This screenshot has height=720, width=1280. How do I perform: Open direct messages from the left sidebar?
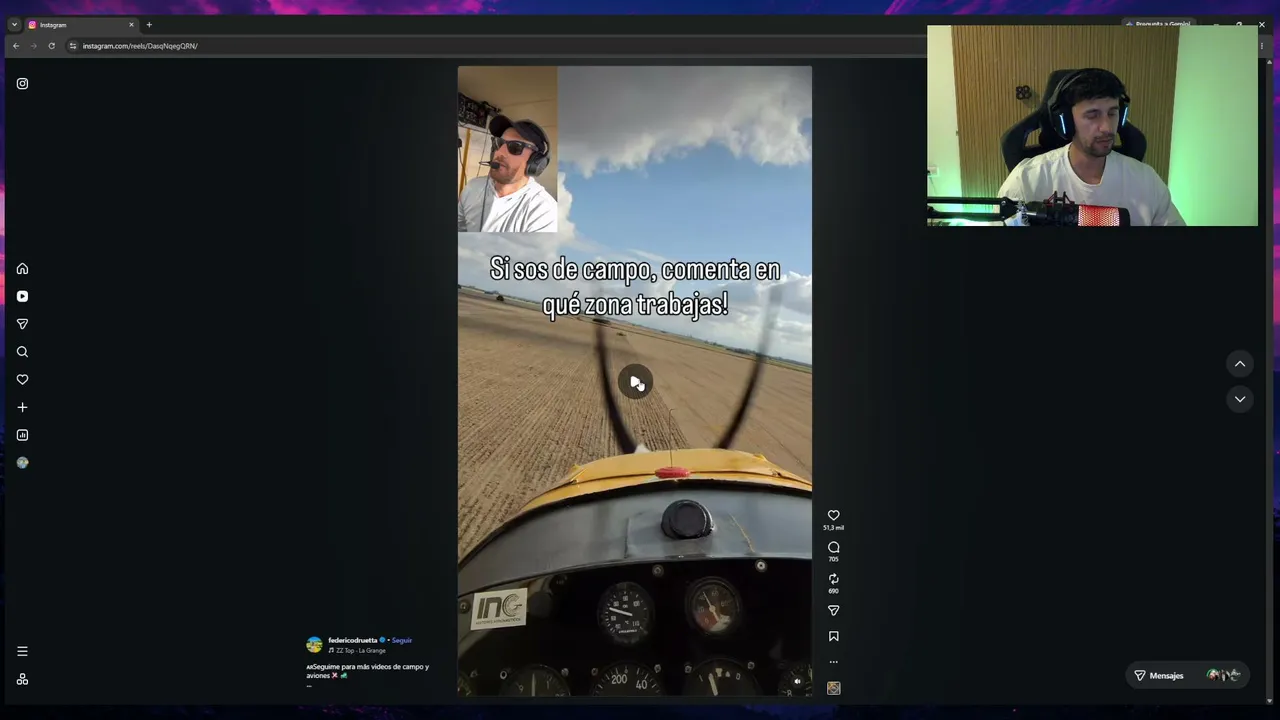[22, 324]
